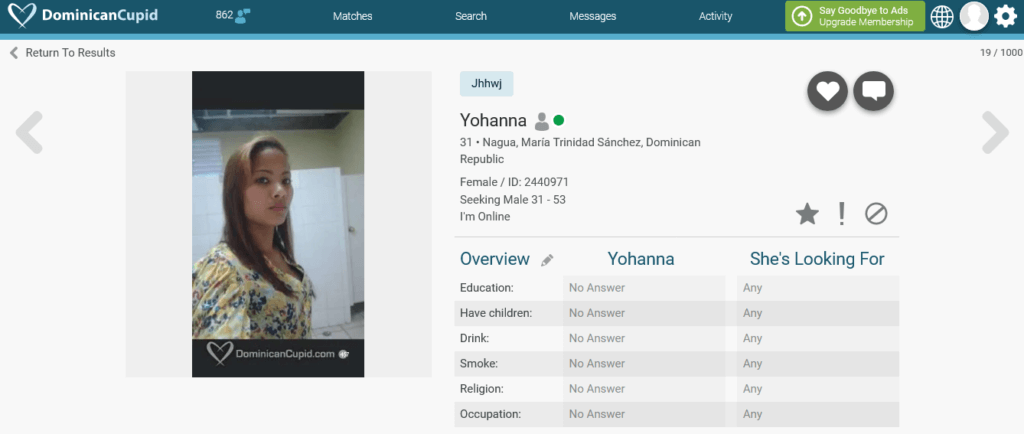Add Yohanna to favorites with star icon
1024x434 pixels.
807,214
